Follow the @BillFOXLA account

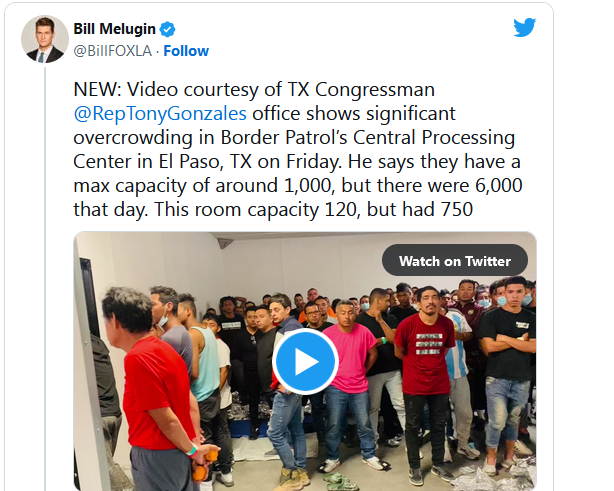(x=186, y=51)
